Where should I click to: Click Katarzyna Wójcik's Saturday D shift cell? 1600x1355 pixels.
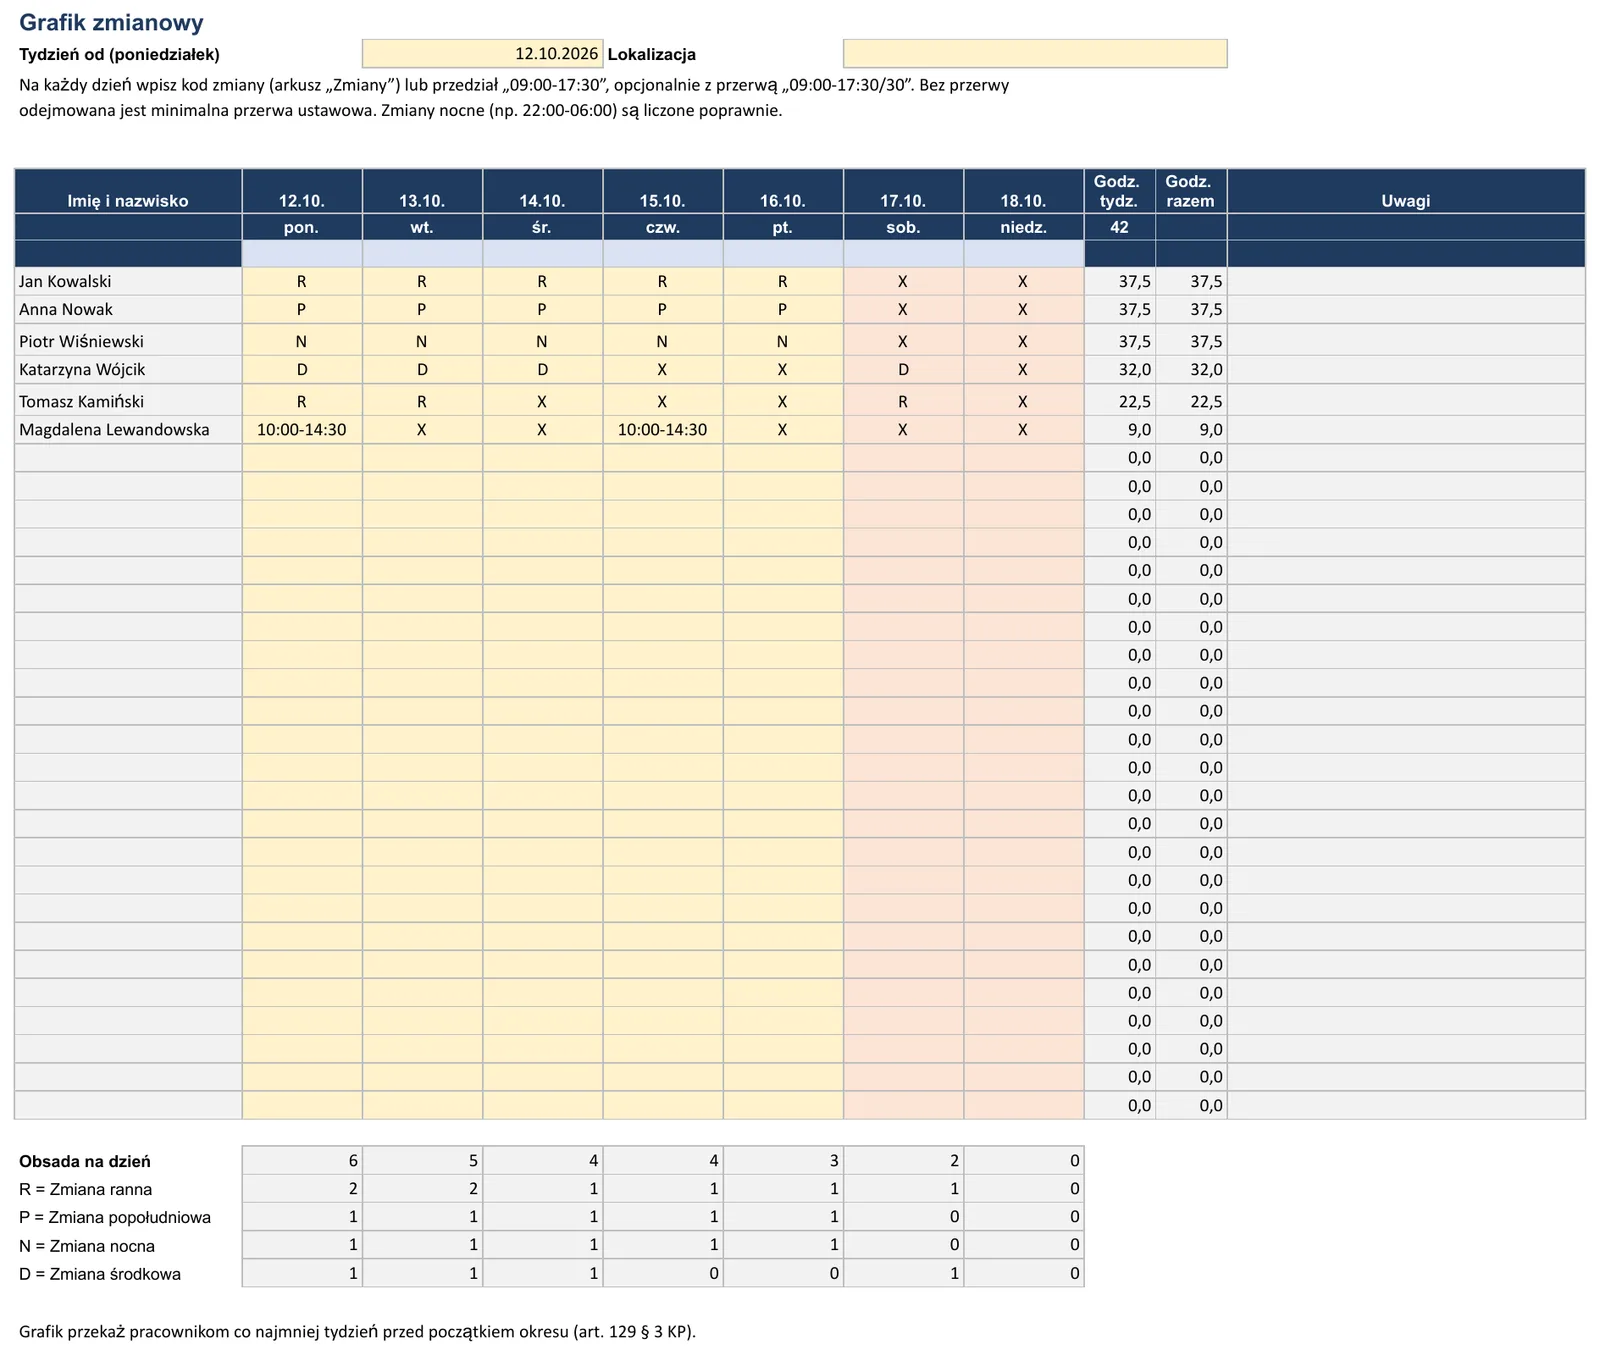[x=903, y=370]
